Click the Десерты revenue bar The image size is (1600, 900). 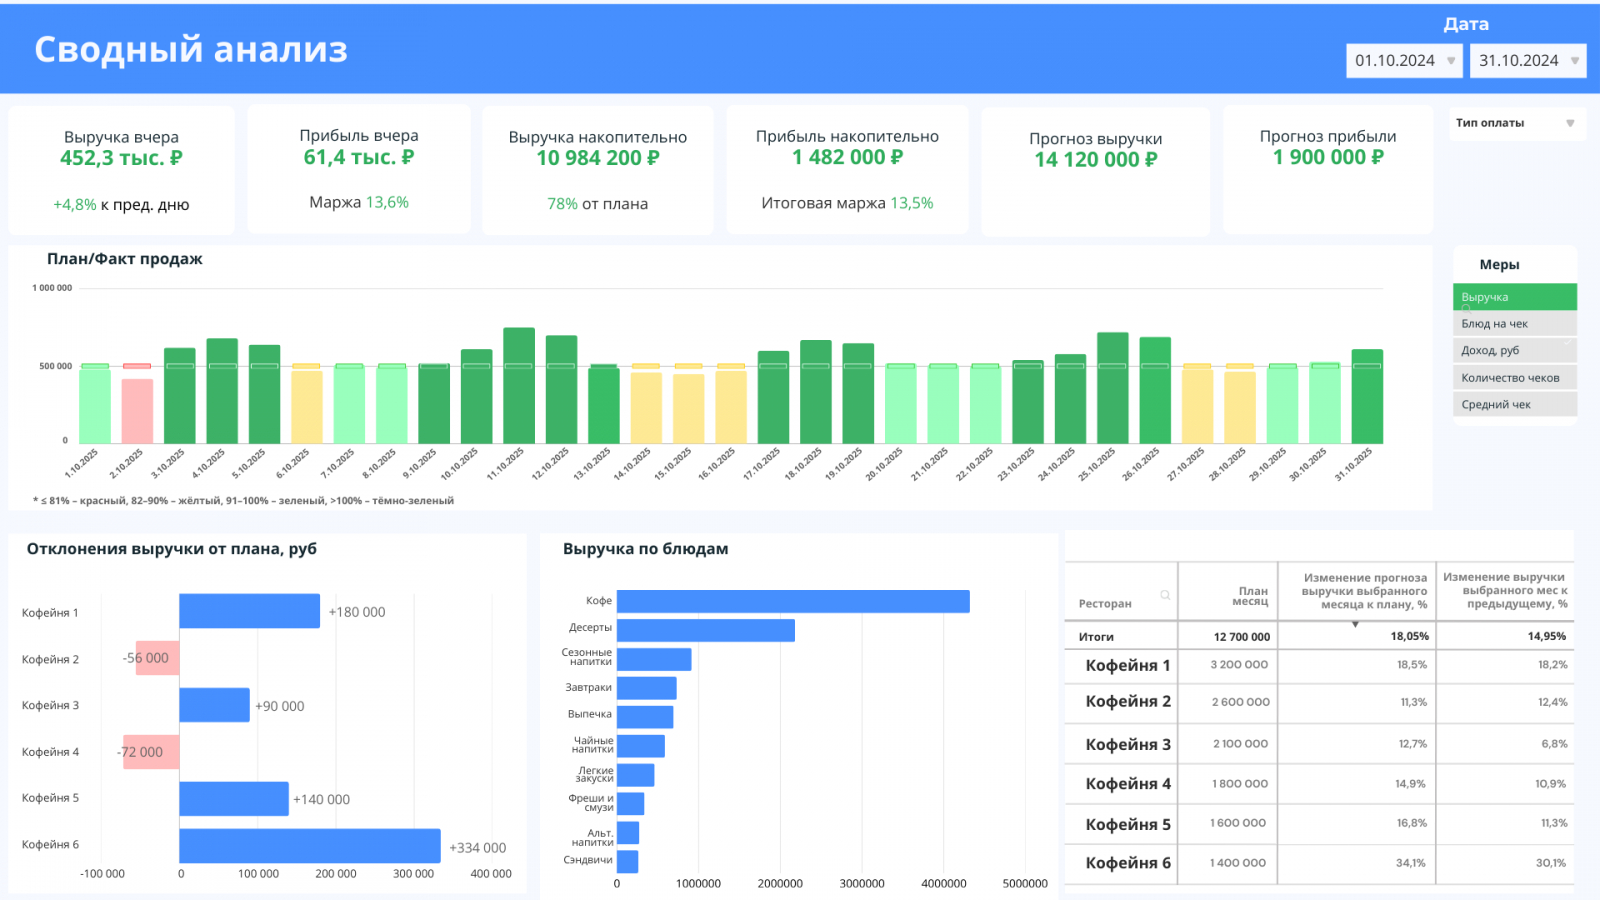pos(705,630)
